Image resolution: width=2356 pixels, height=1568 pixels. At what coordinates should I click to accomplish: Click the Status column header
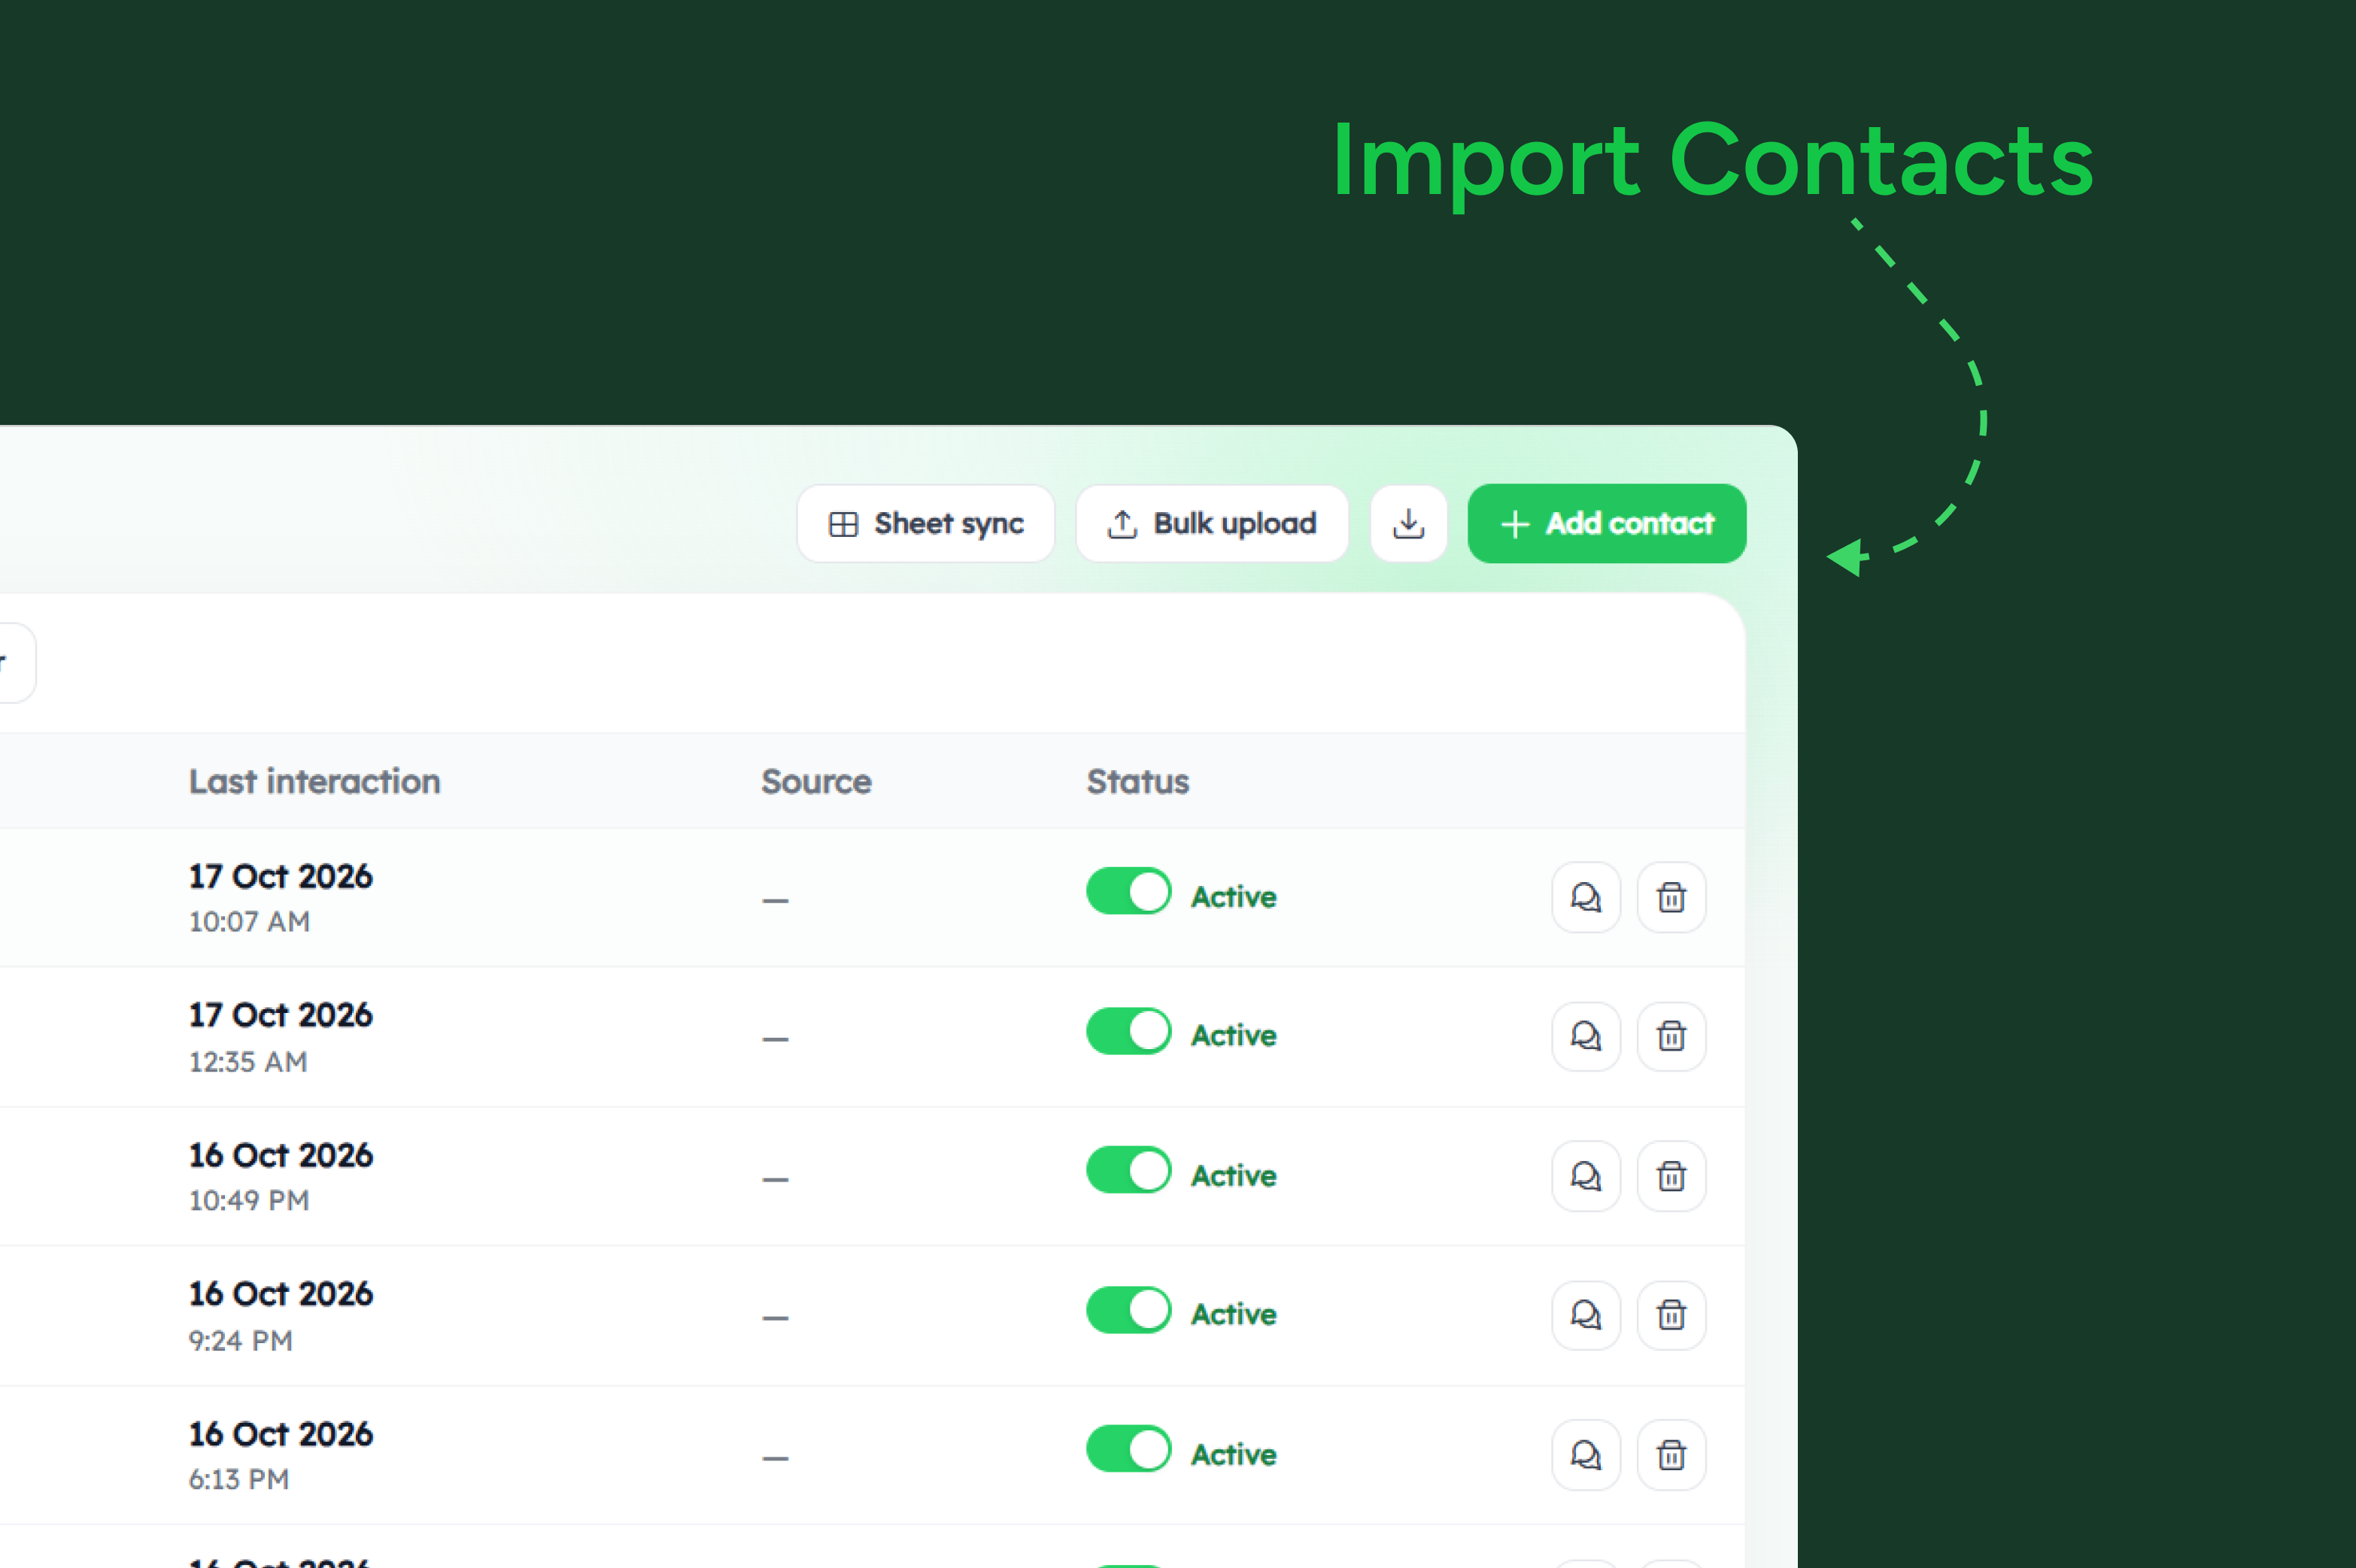tap(1138, 781)
